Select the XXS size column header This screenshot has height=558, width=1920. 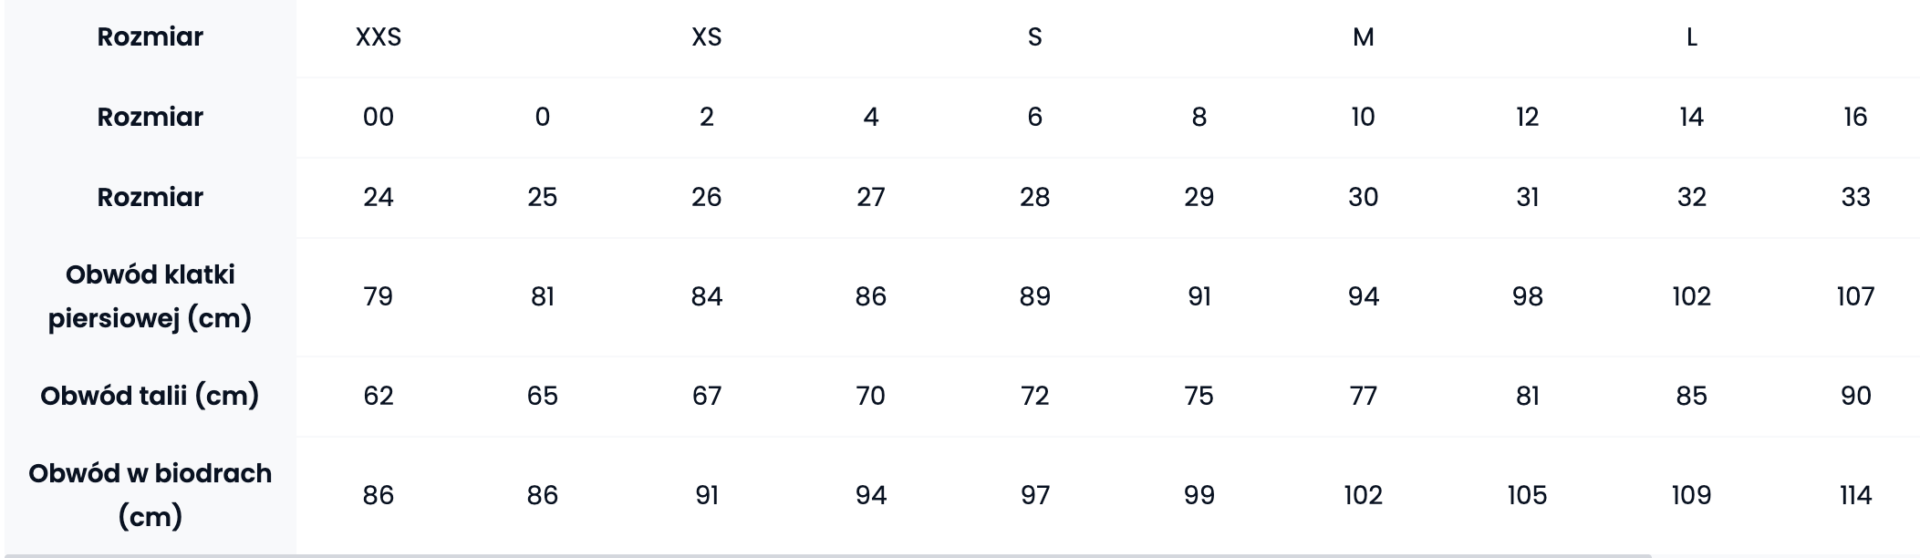(378, 37)
